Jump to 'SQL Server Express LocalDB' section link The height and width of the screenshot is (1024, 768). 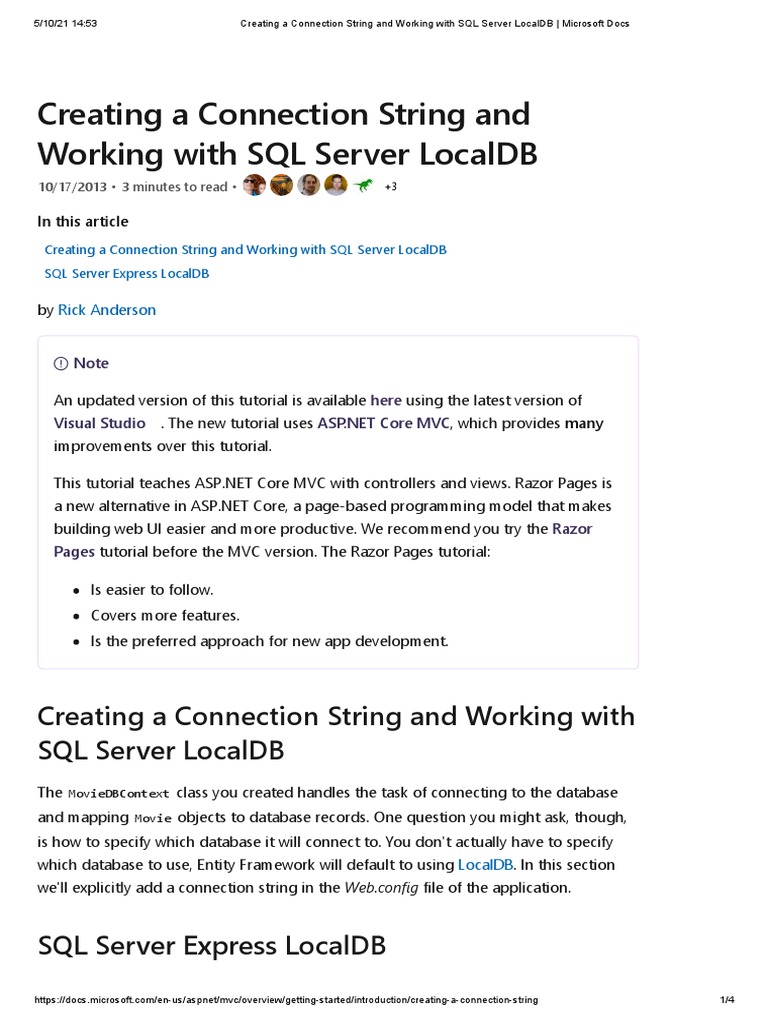tap(127, 274)
